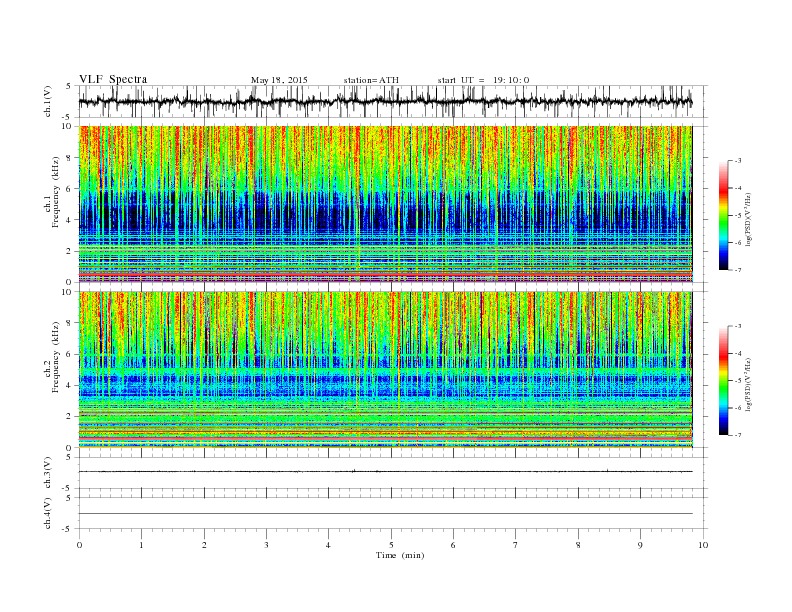Click the "8" kHz tick of ch.1 spectrogram

pyautogui.click(x=70, y=158)
